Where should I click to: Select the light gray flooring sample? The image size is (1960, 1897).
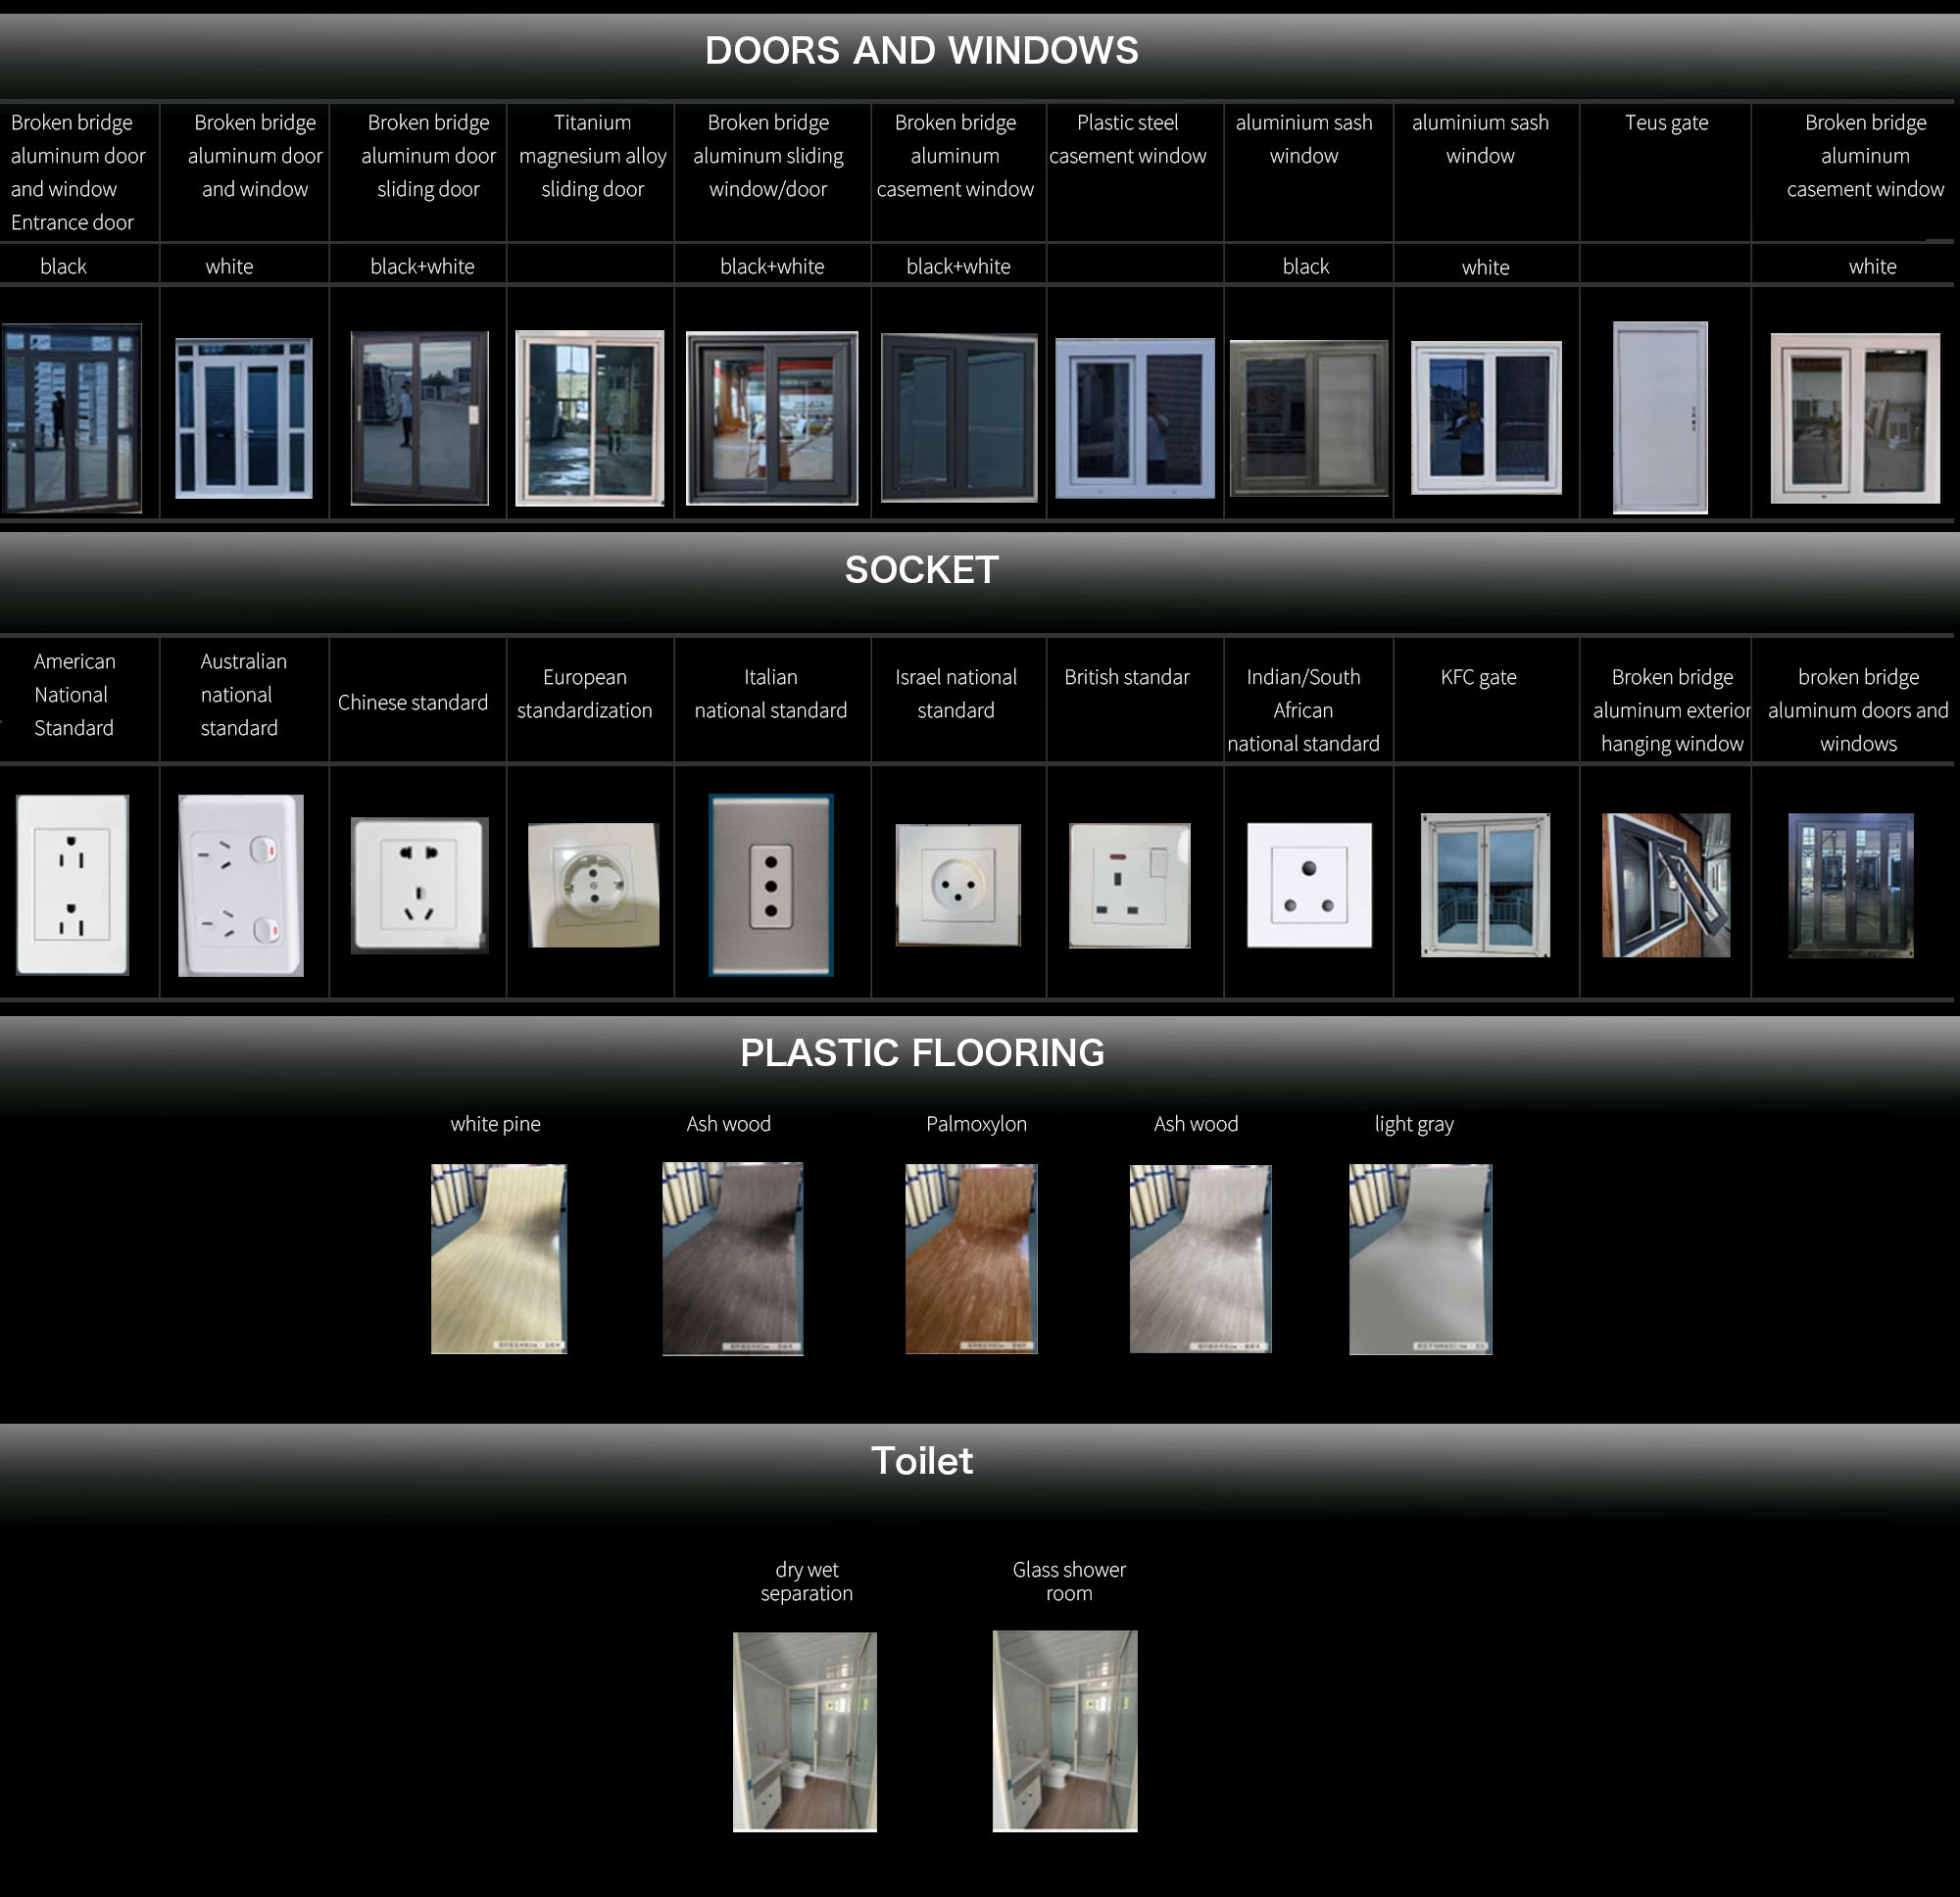[1419, 1258]
